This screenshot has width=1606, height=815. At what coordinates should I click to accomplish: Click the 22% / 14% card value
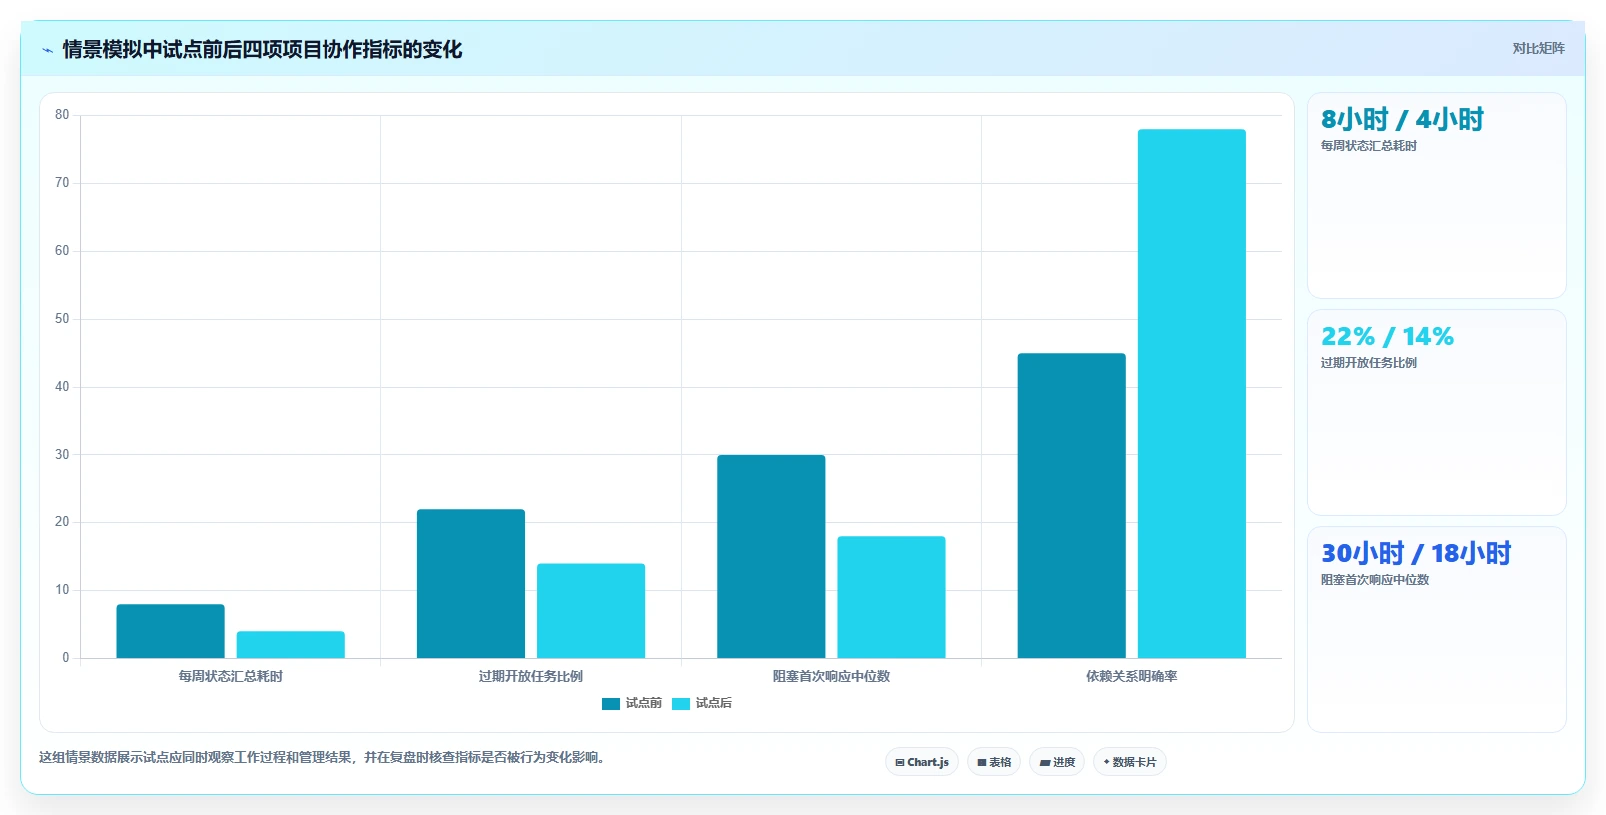(1387, 337)
